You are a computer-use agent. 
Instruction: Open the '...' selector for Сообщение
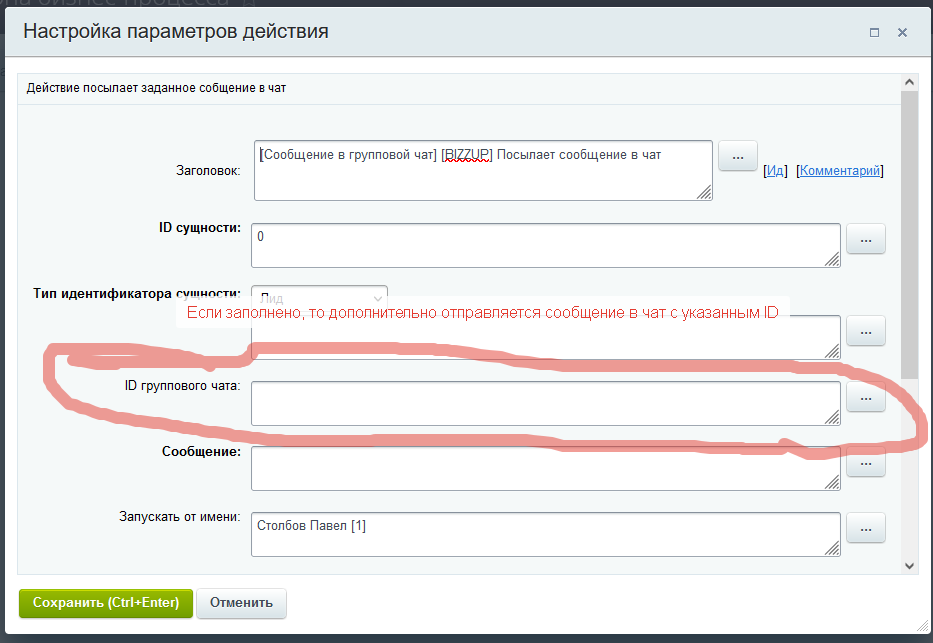pyautogui.click(x=866, y=464)
